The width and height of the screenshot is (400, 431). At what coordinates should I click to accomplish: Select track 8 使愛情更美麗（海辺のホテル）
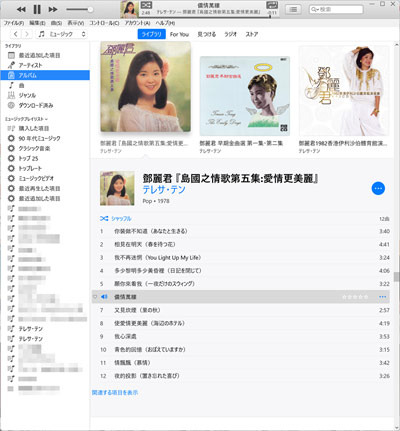click(x=242, y=323)
